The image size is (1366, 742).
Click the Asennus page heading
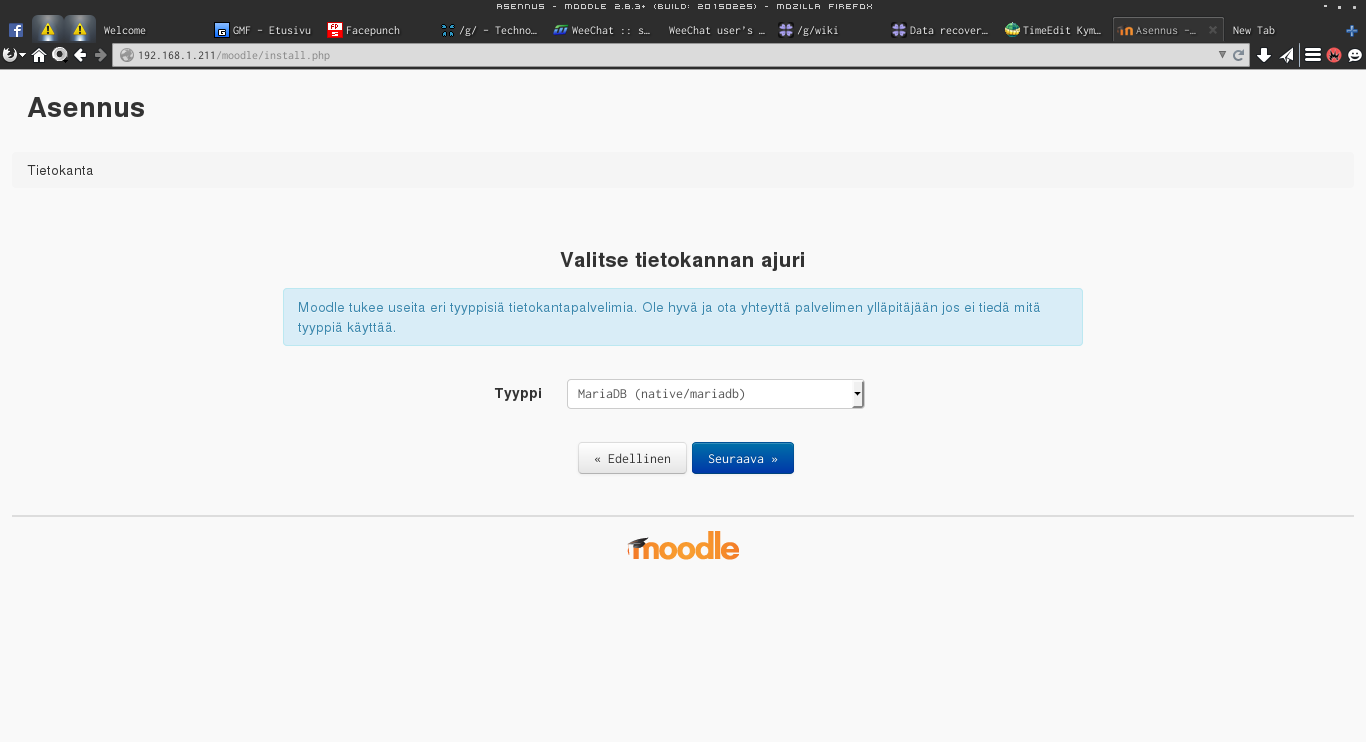[86, 108]
